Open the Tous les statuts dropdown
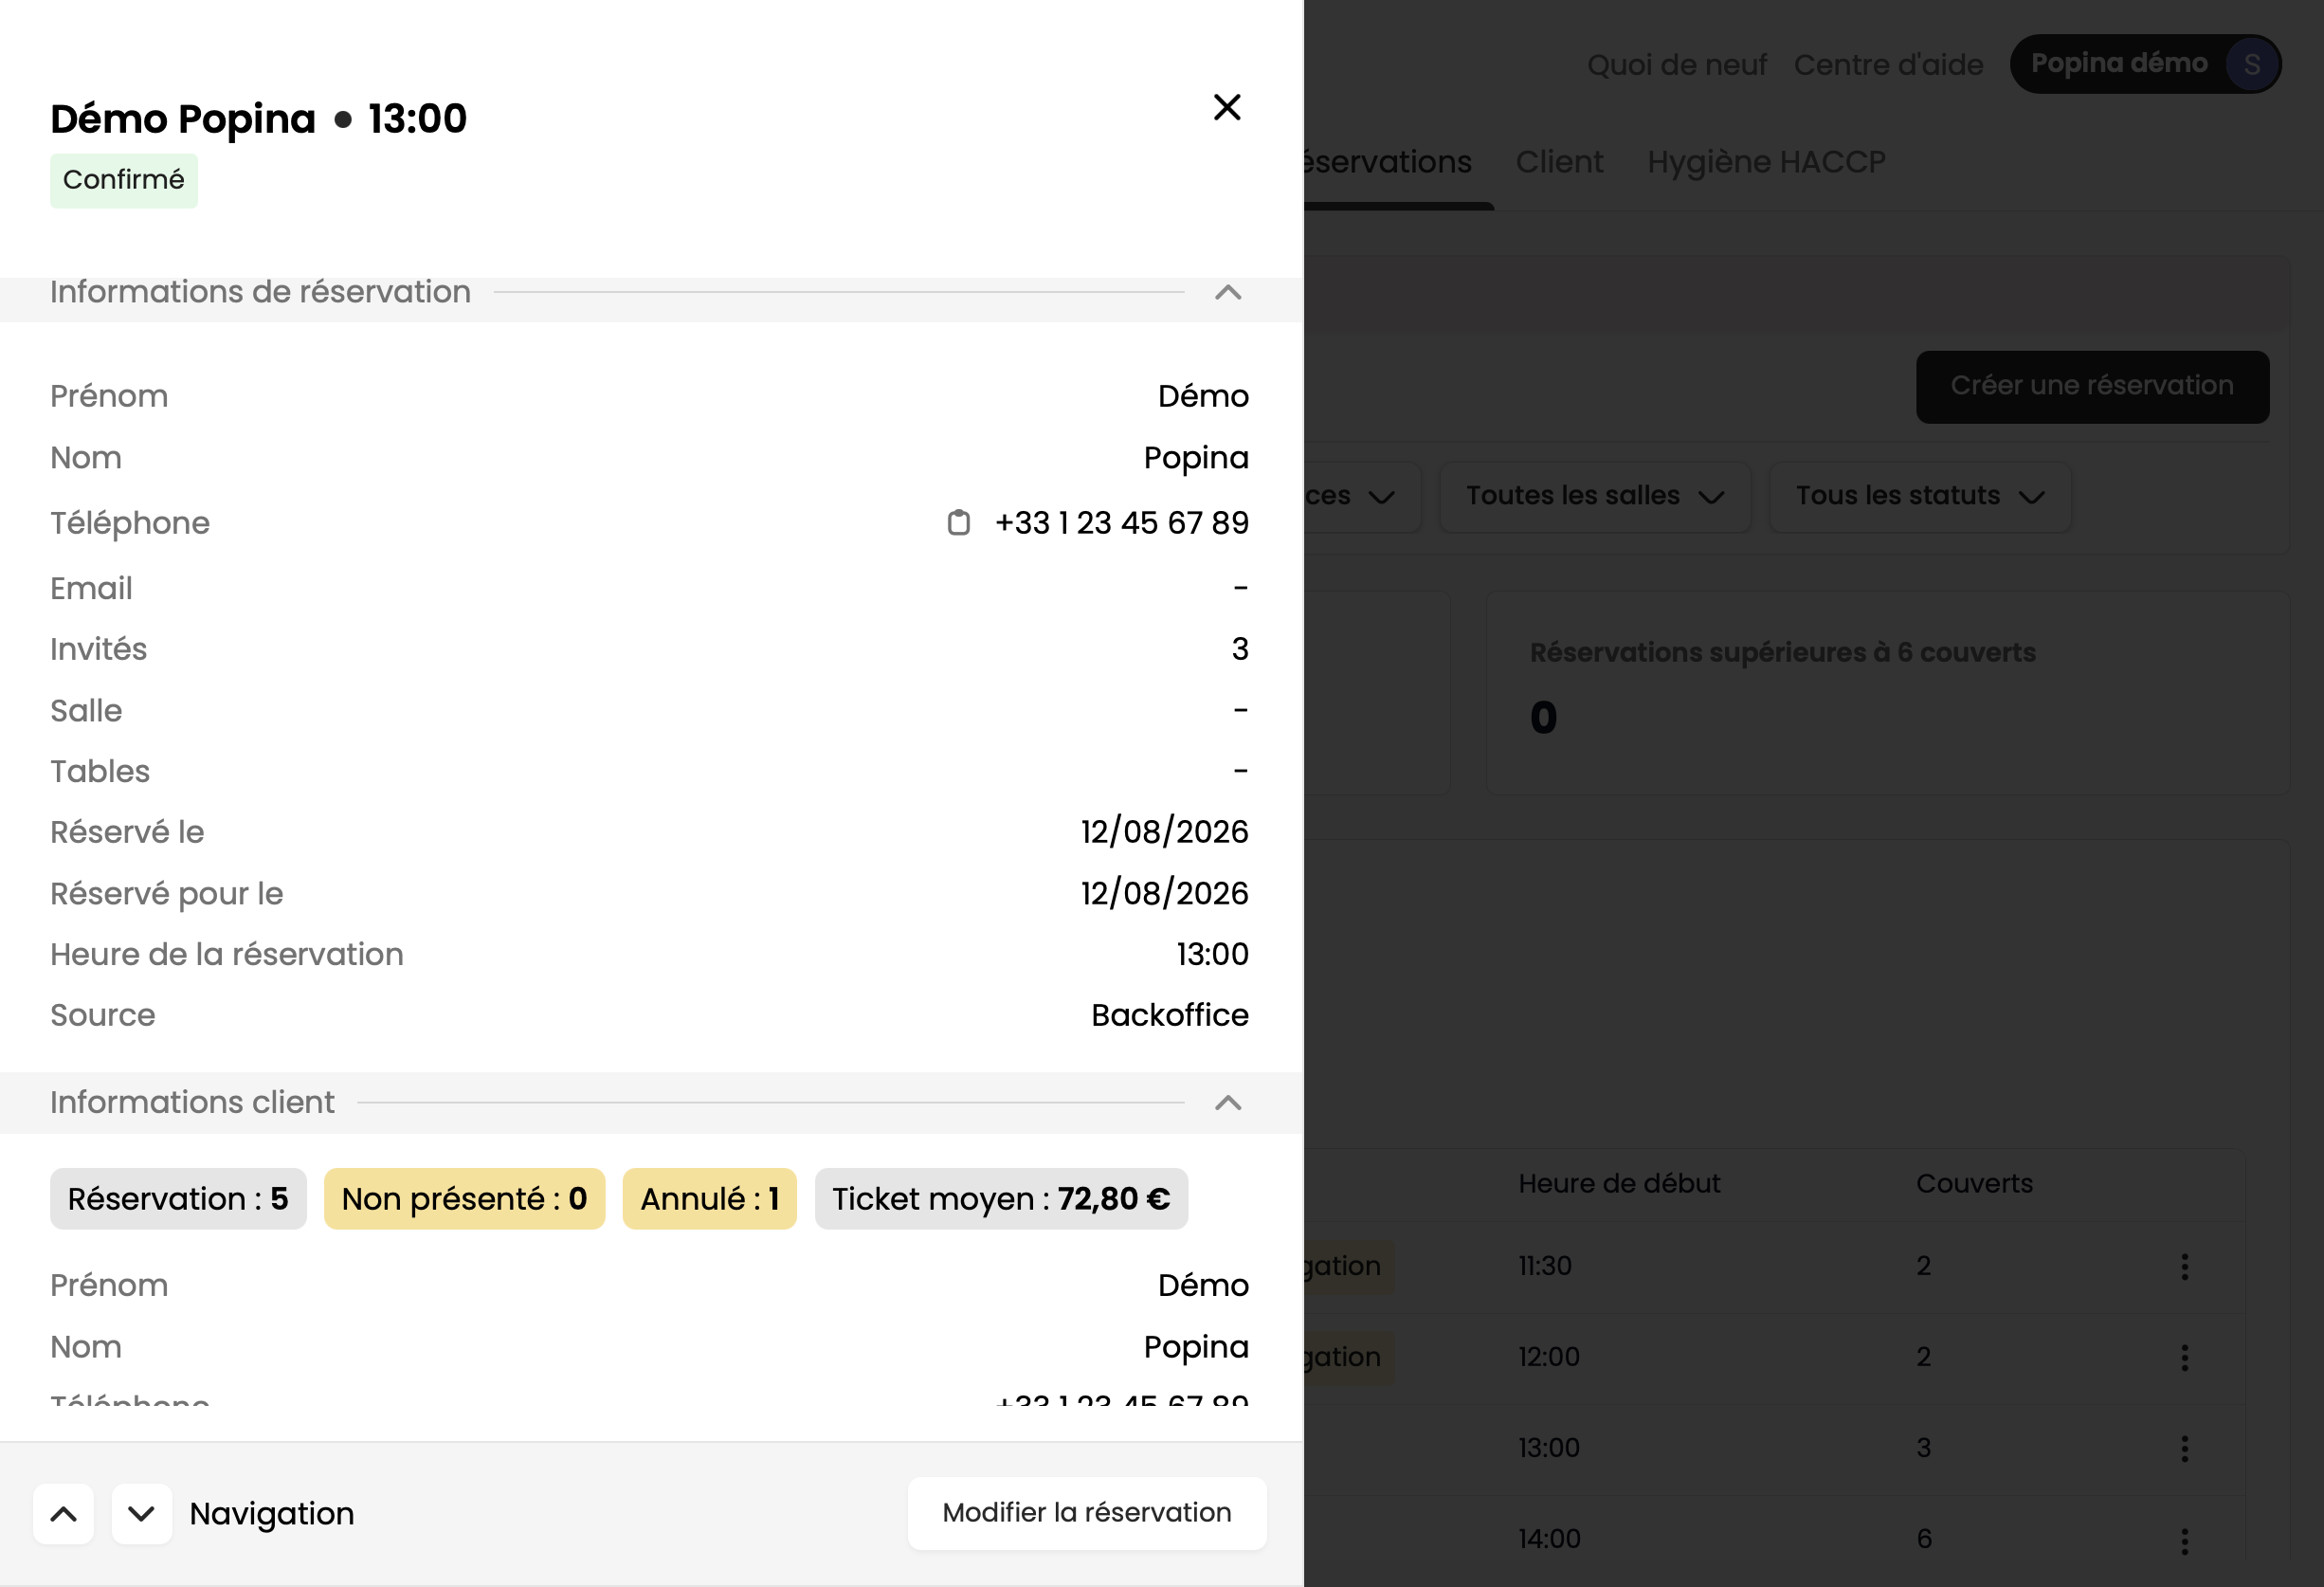2324x1587 pixels. 1919,496
